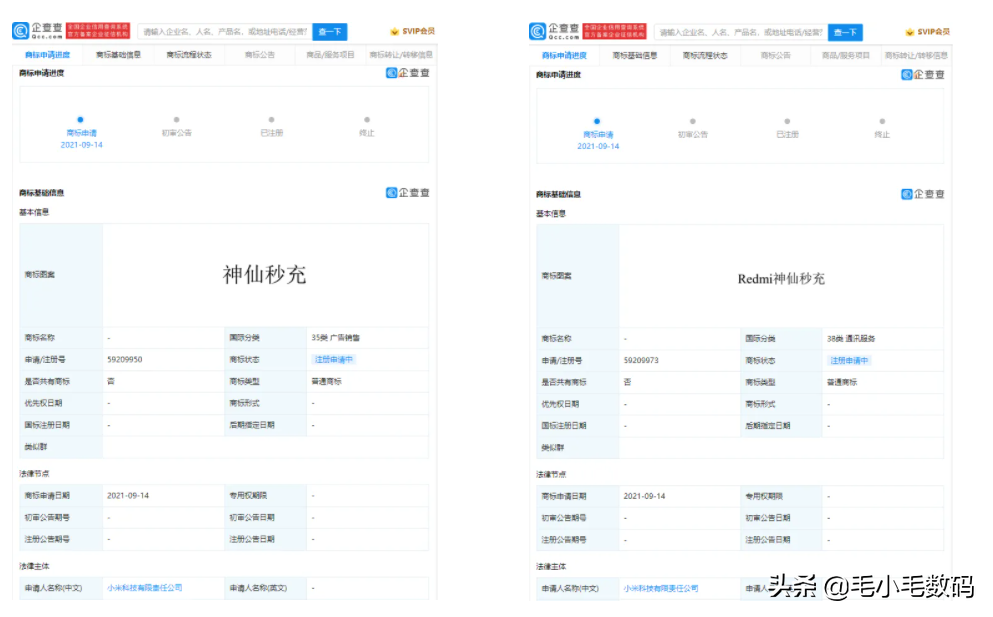The image size is (993, 617).
Task: Open the 商标申请进度 tab on the Redmi神仙秒充 page
Action: click(x=564, y=55)
